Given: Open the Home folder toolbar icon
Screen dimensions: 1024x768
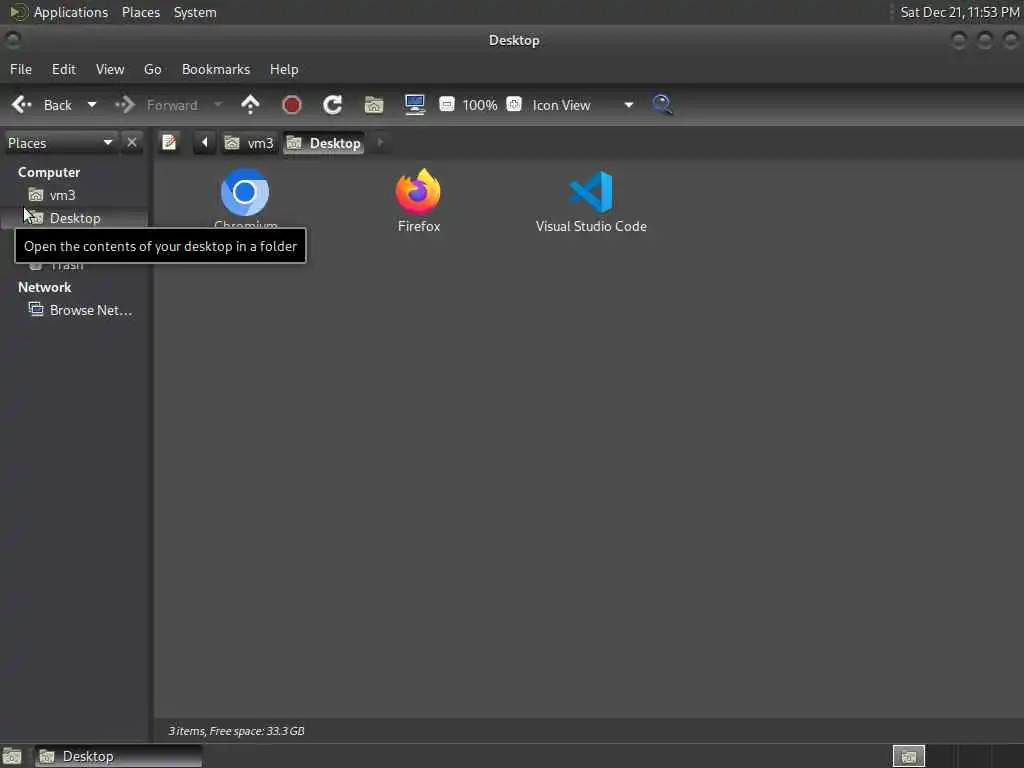Looking at the screenshot, I should point(374,105).
